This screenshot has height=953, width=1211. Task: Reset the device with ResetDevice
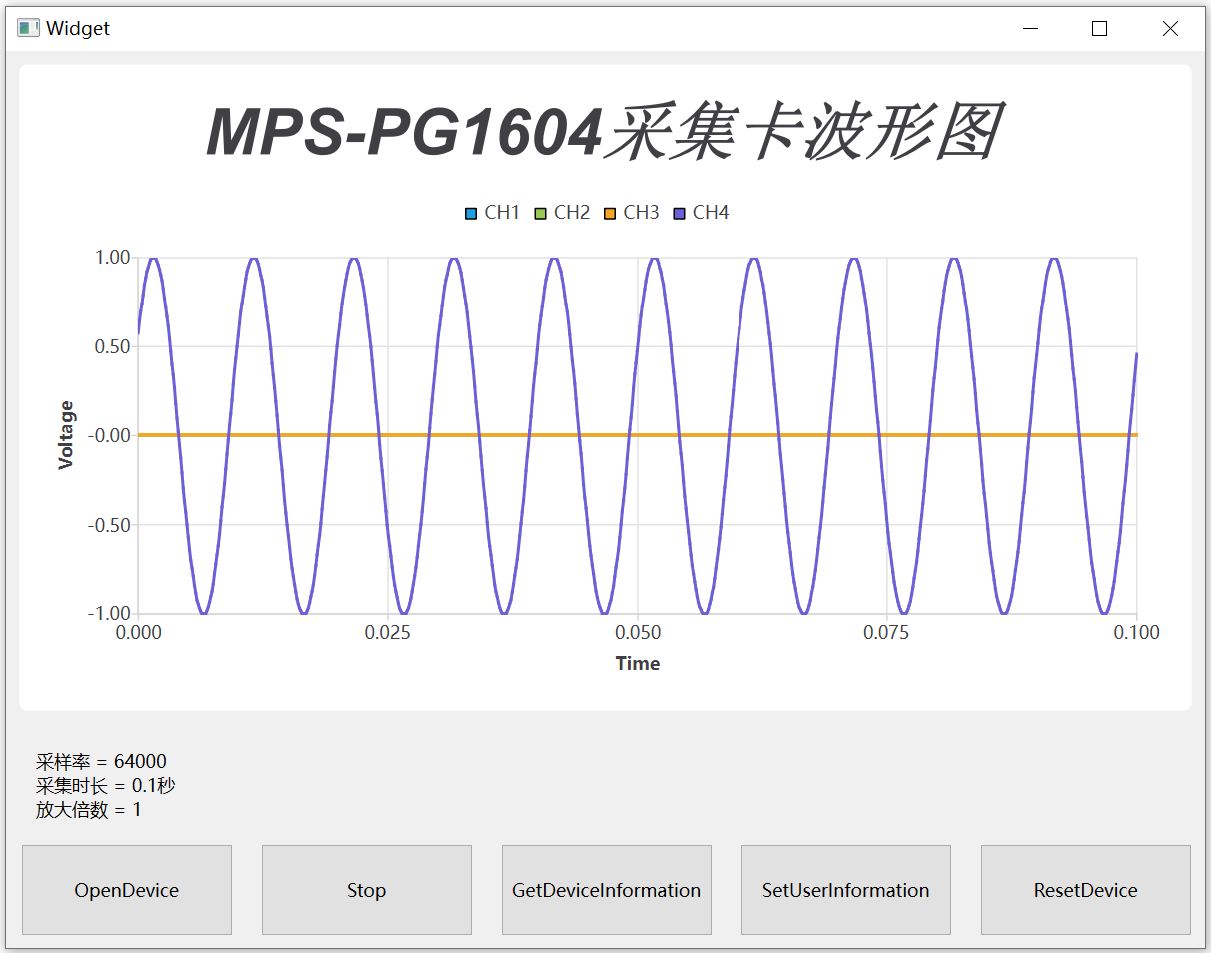pyautogui.click(x=1085, y=890)
